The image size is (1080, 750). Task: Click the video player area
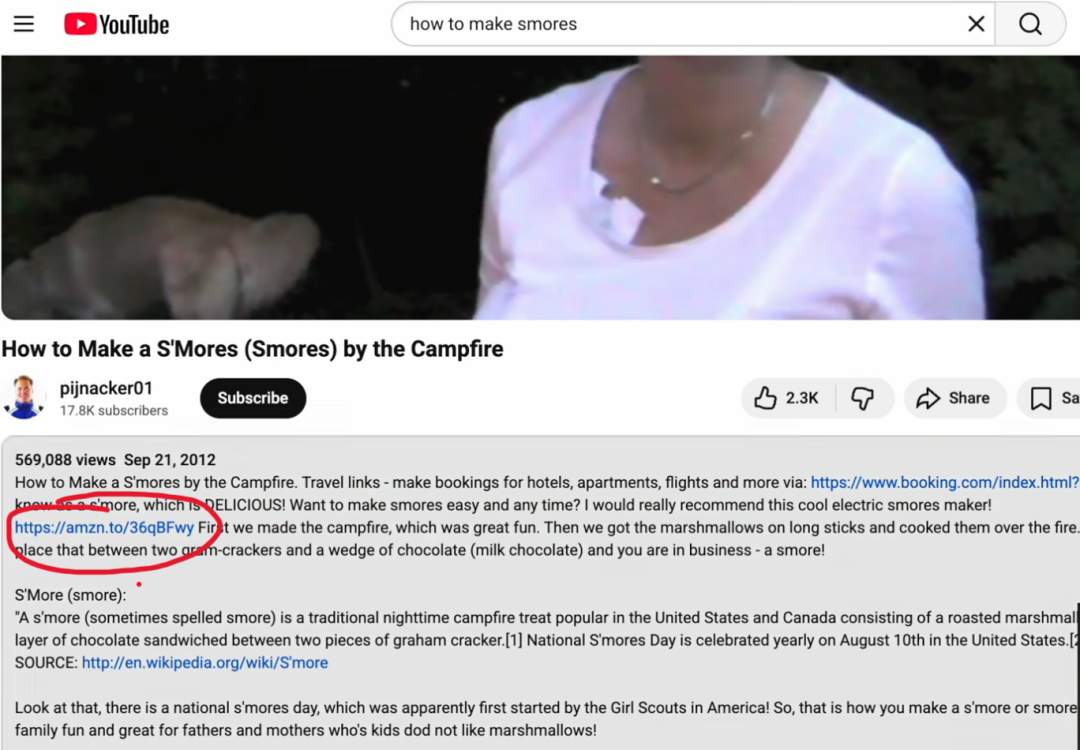pyautogui.click(x=540, y=187)
